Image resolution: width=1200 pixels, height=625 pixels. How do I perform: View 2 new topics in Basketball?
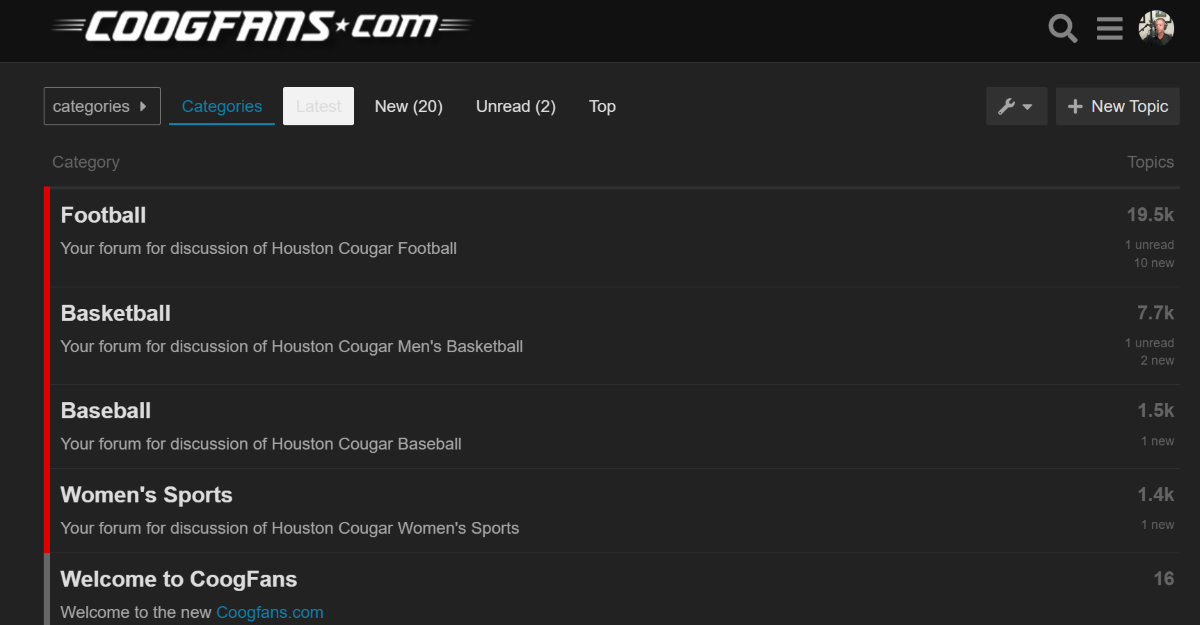point(1157,361)
